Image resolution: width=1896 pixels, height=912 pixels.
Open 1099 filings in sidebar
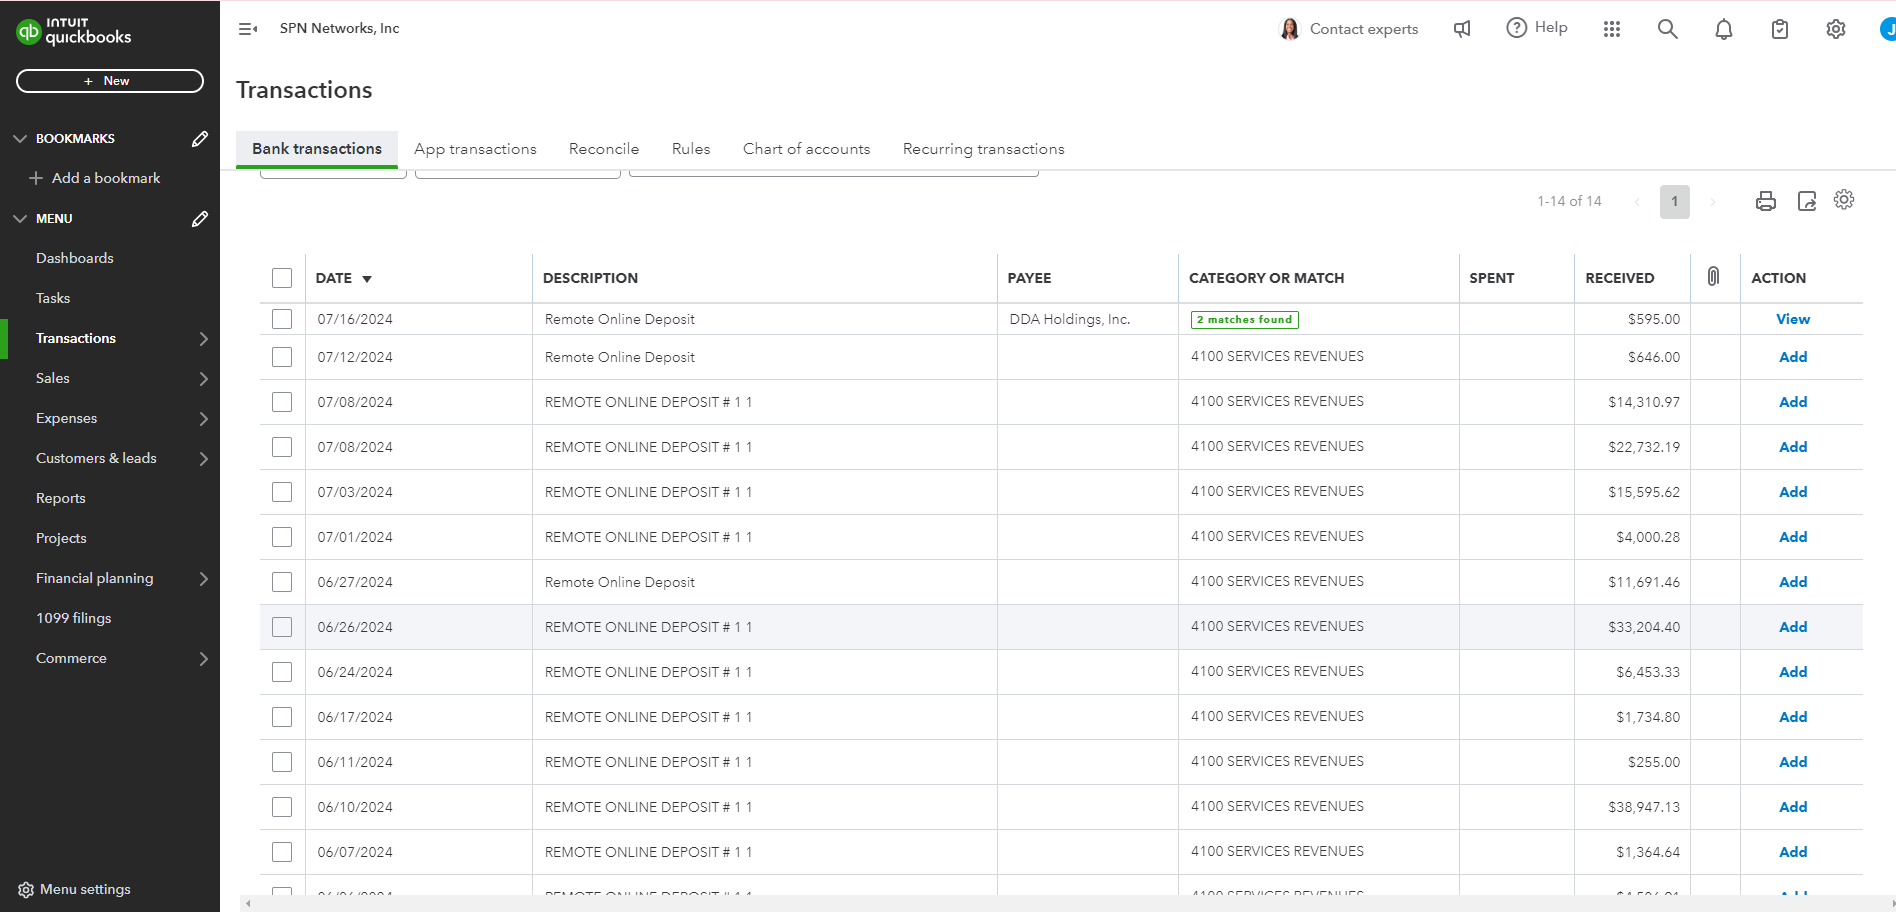coord(74,618)
